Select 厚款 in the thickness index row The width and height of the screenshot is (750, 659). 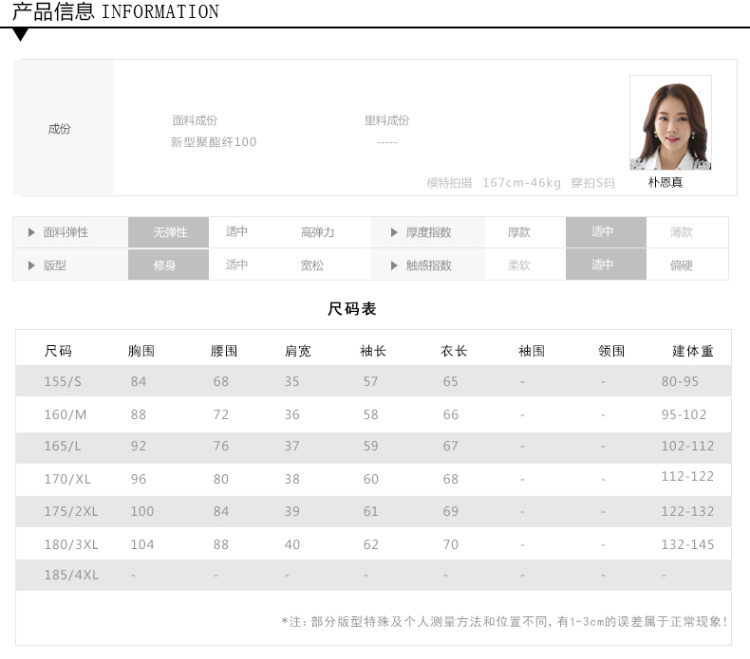pos(519,232)
